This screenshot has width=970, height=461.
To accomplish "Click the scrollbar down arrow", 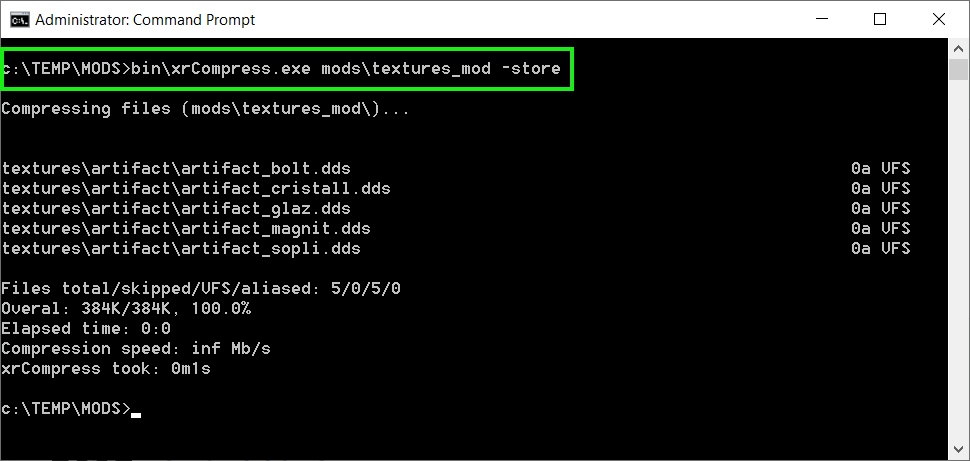I will coord(958,450).
